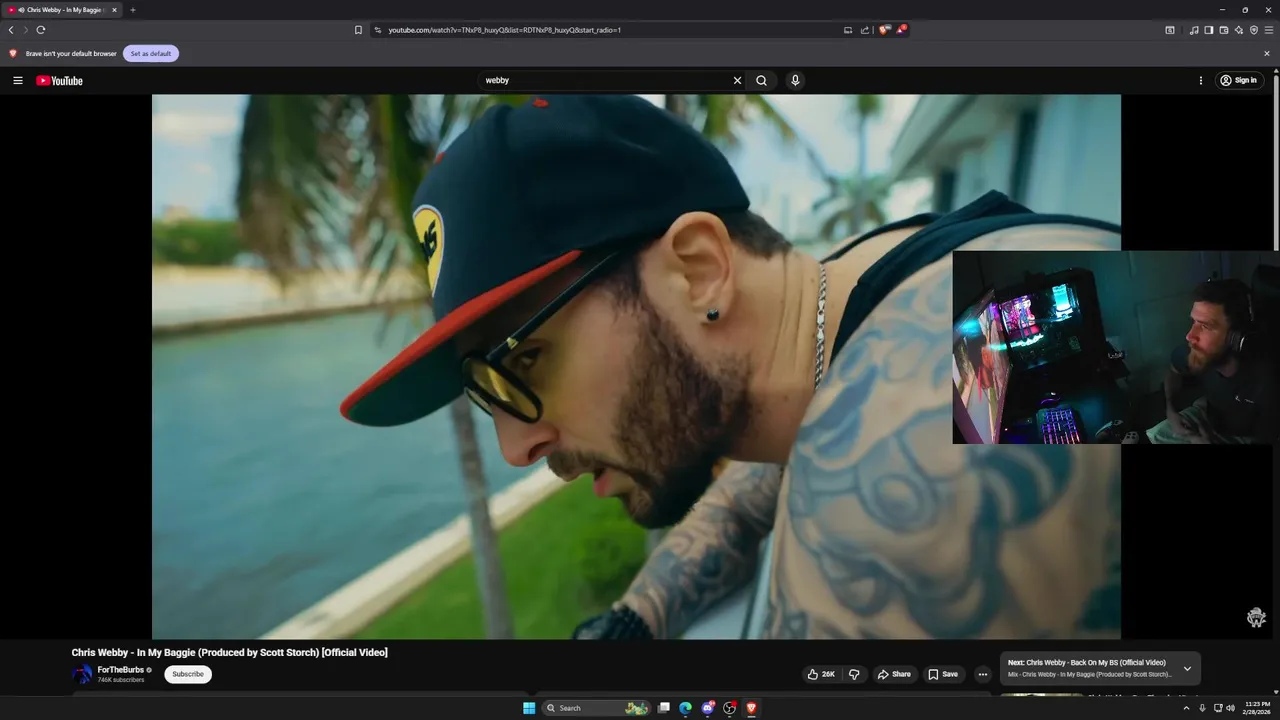Viewport: 1280px width, 720px height.
Task: Click the video title text
Action: pos(229,652)
